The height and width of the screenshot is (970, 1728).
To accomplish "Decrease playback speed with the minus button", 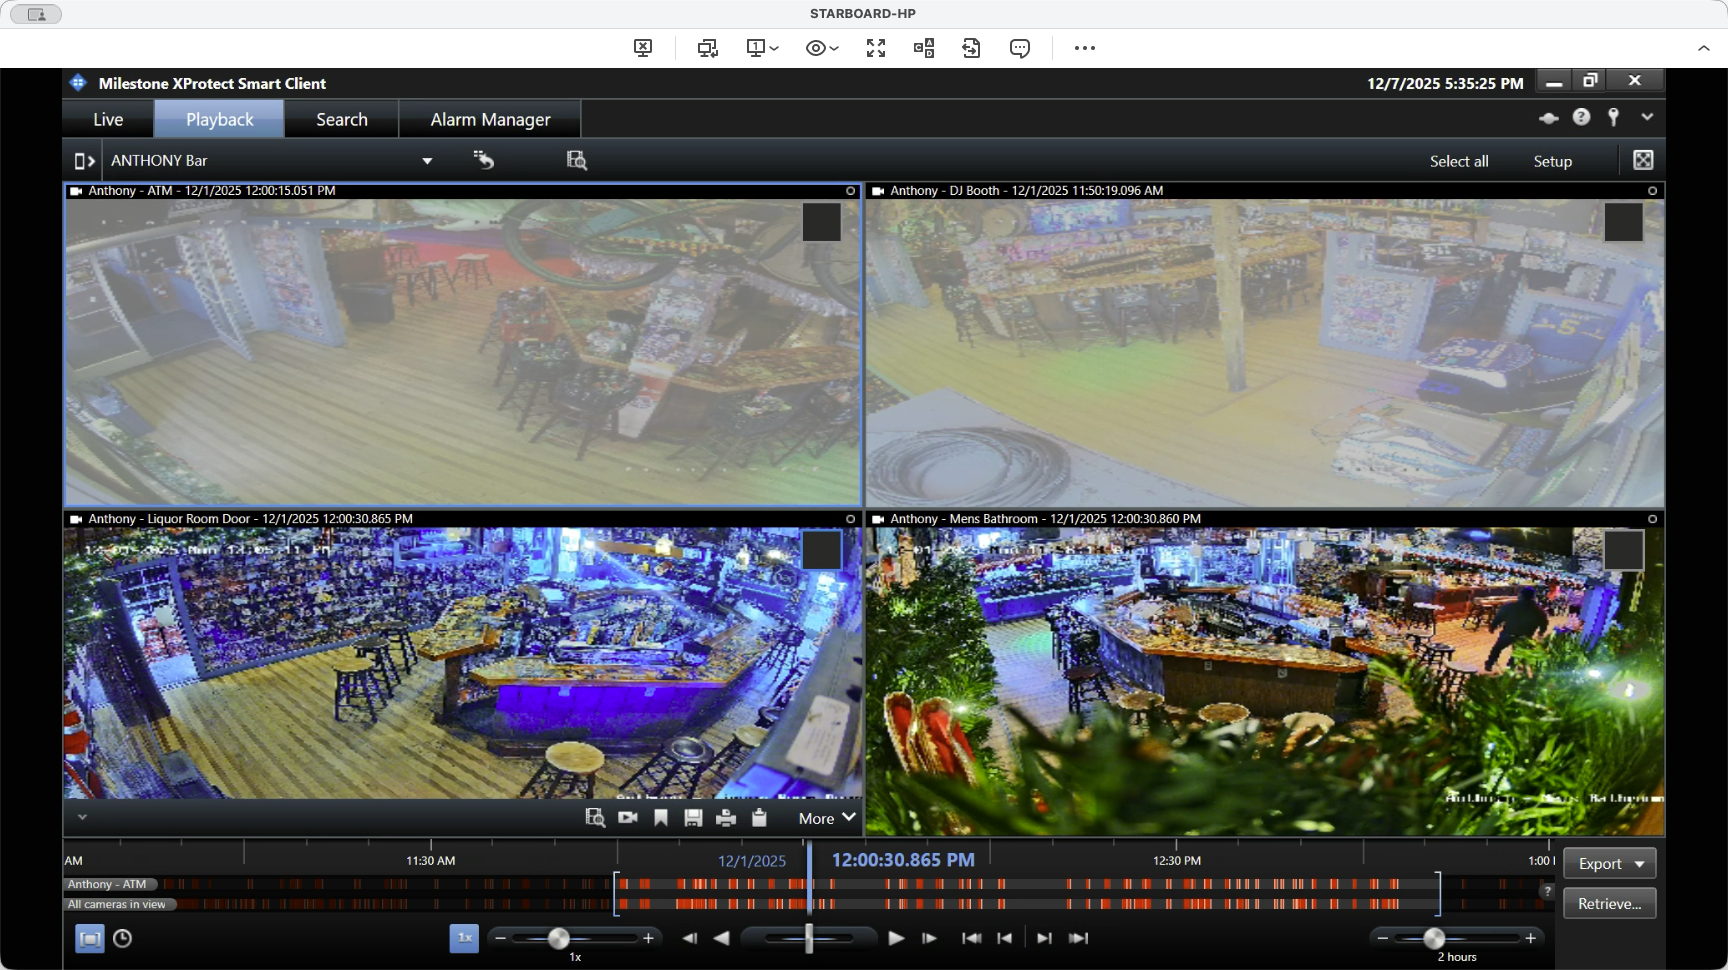I will 500,938.
